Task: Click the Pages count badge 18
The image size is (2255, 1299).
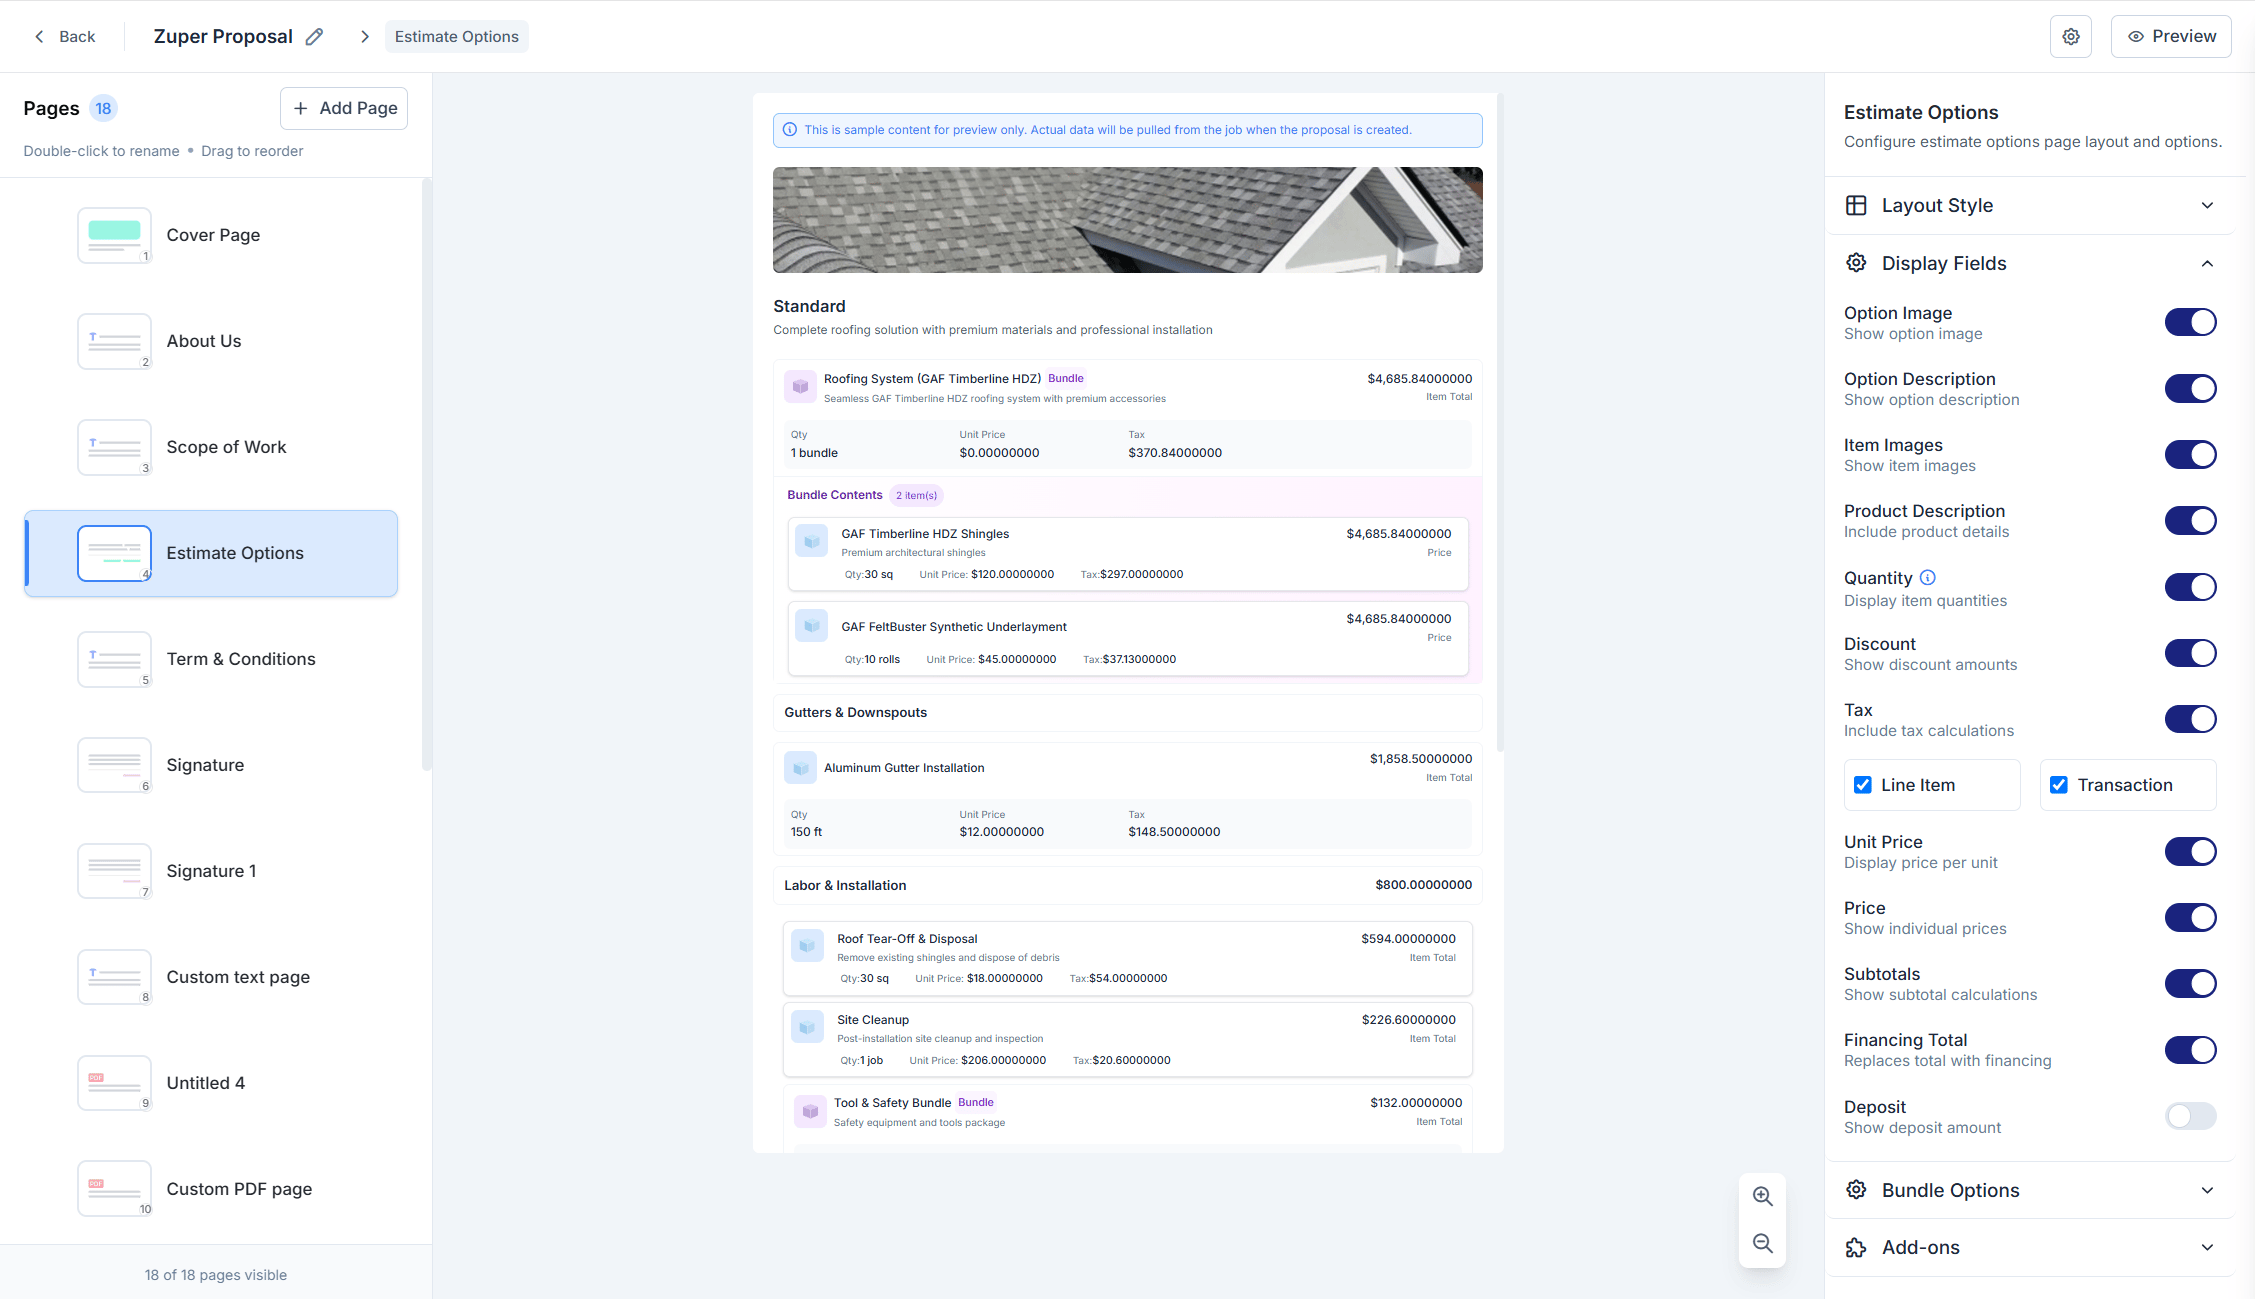Action: coord(103,108)
